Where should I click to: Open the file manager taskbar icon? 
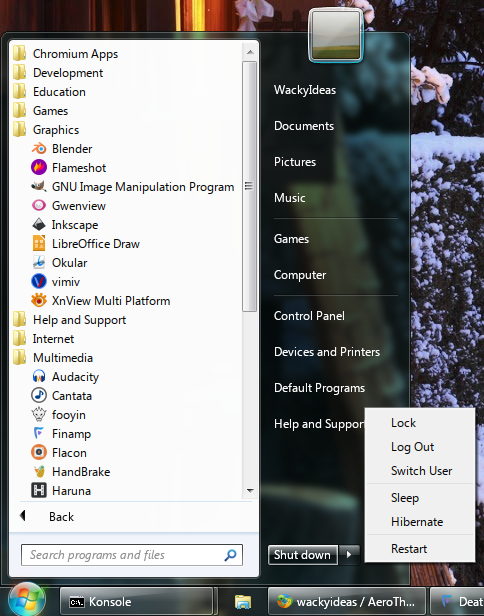(x=243, y=602)
